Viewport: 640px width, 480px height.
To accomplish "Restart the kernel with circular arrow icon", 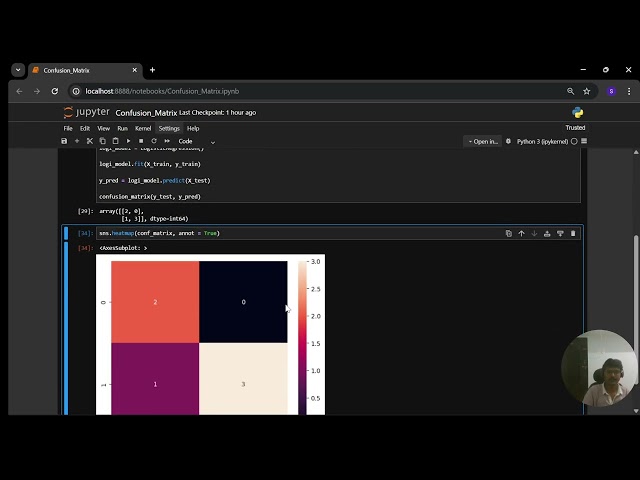I will click(154, 141).
